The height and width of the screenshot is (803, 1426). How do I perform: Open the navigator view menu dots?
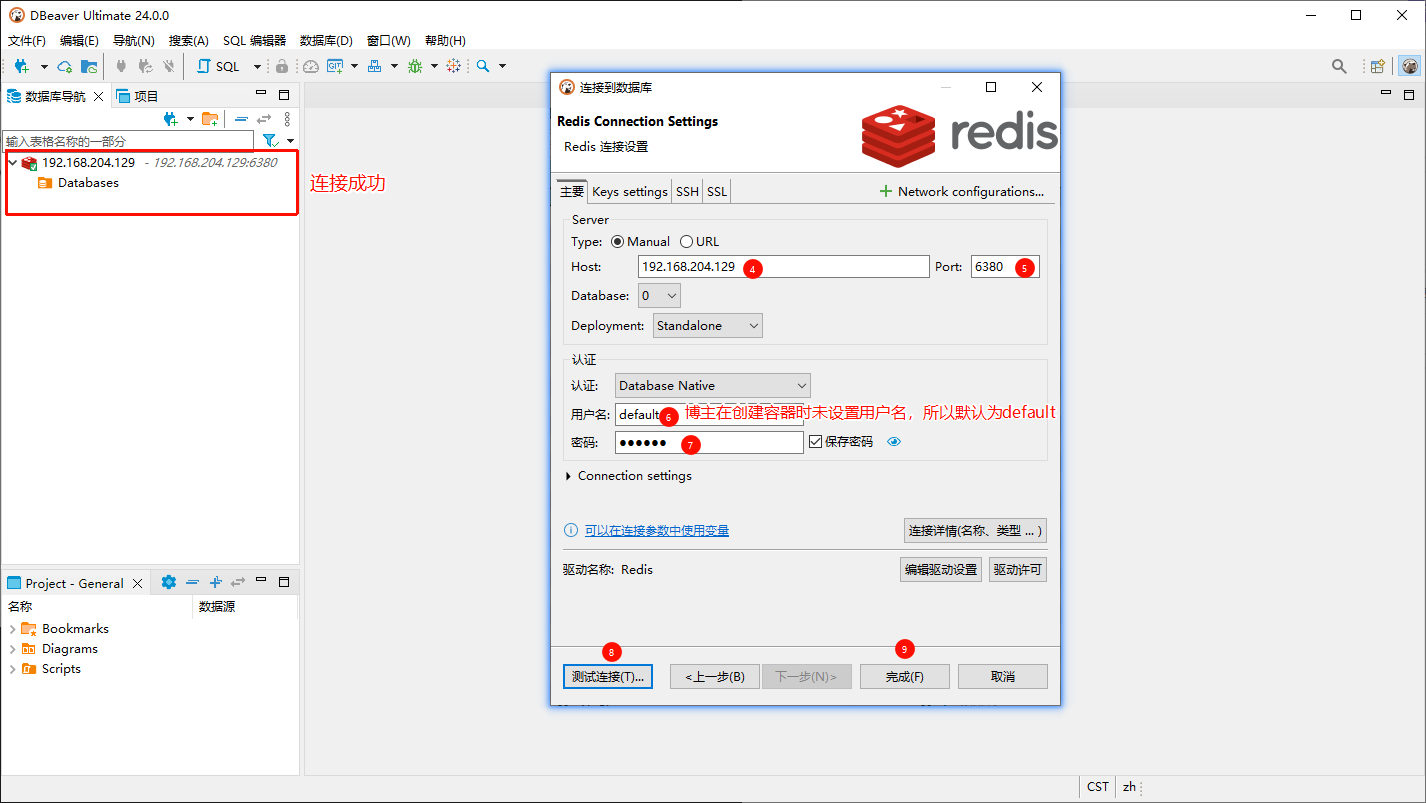(287, 119)
